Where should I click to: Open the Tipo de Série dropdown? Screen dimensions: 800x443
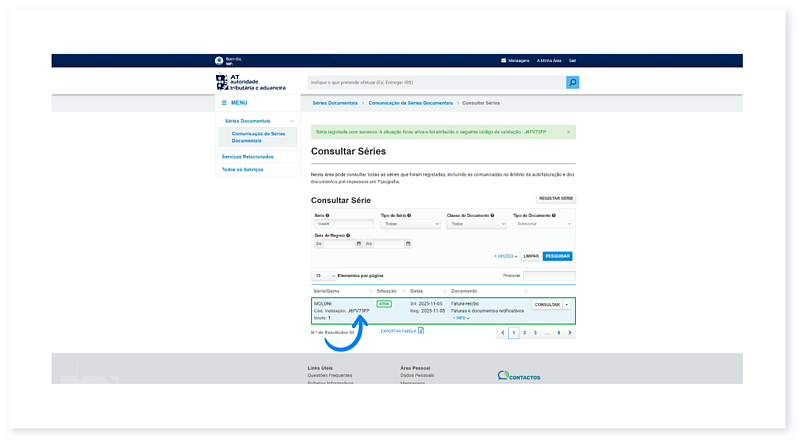pyautogui.click(x=410, y=224)
